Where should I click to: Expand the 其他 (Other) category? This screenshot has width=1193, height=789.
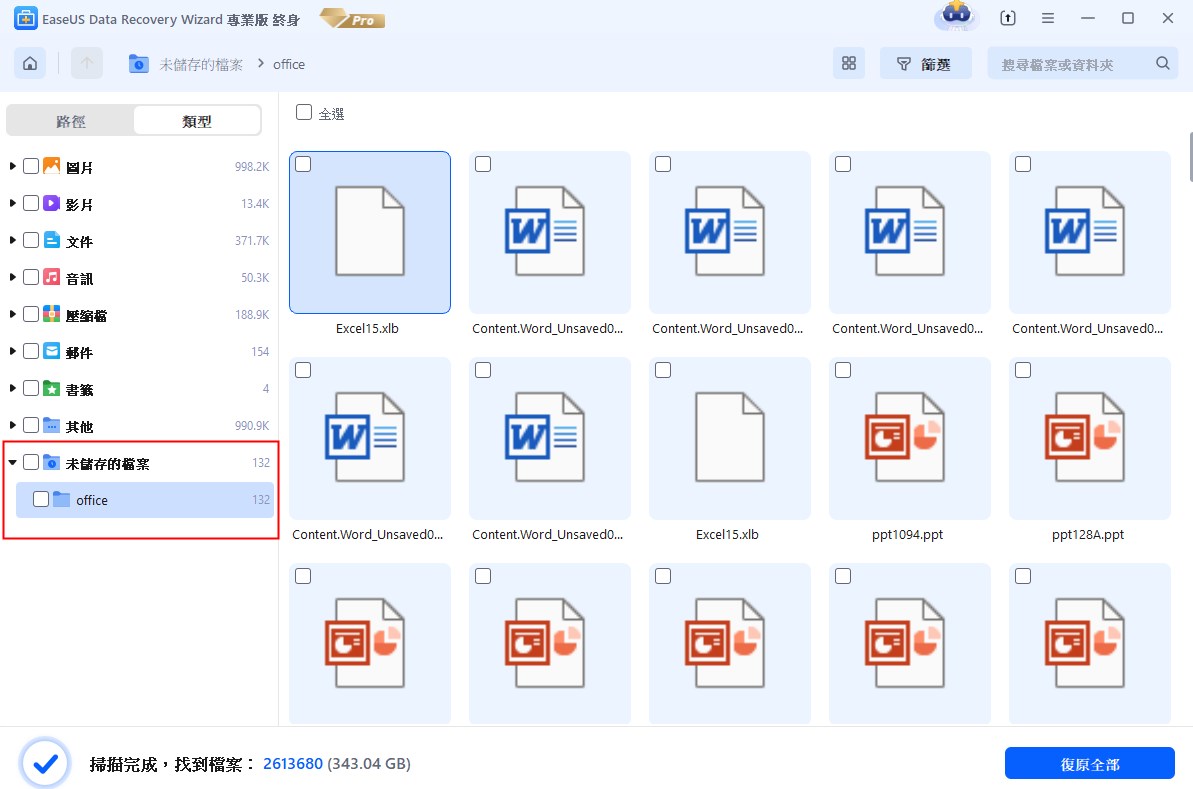tap(12, 425)
